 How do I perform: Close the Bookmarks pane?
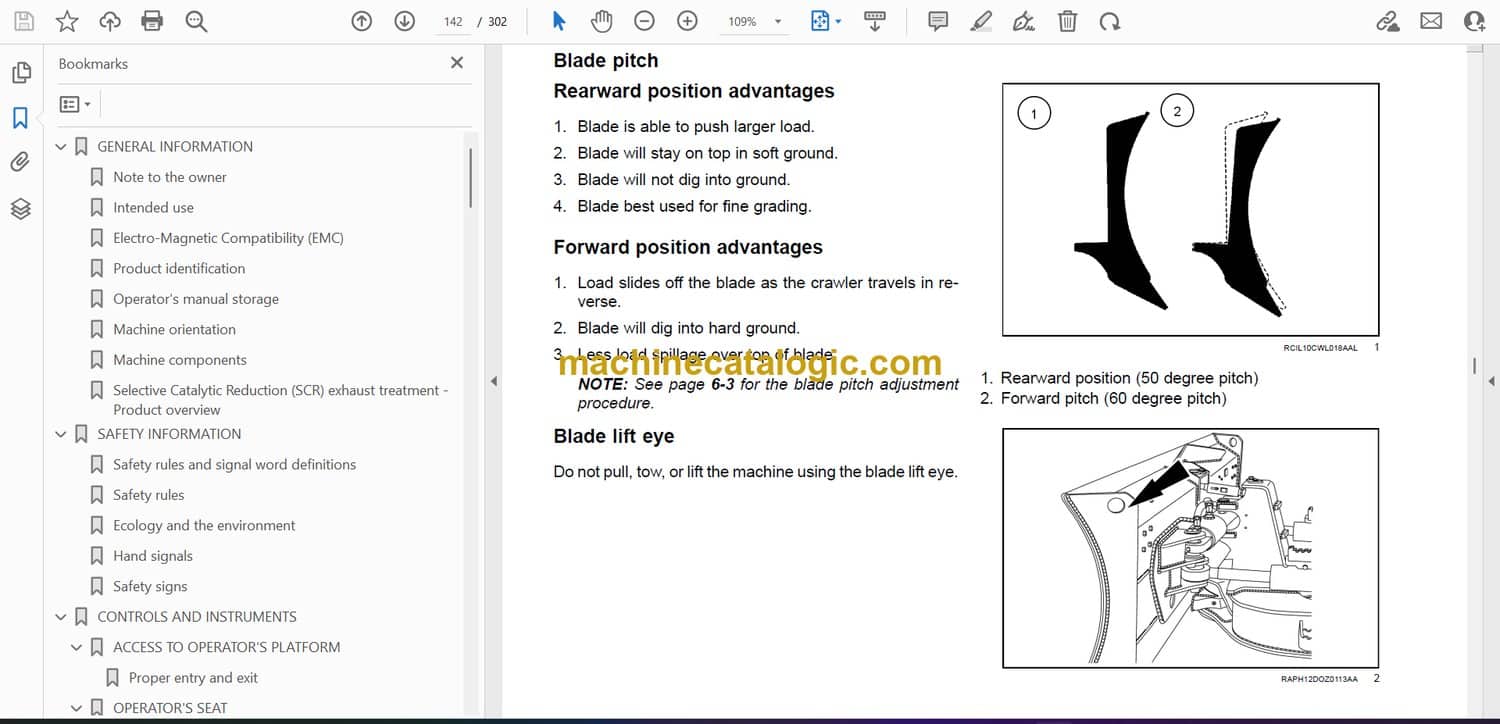[457, 63]
